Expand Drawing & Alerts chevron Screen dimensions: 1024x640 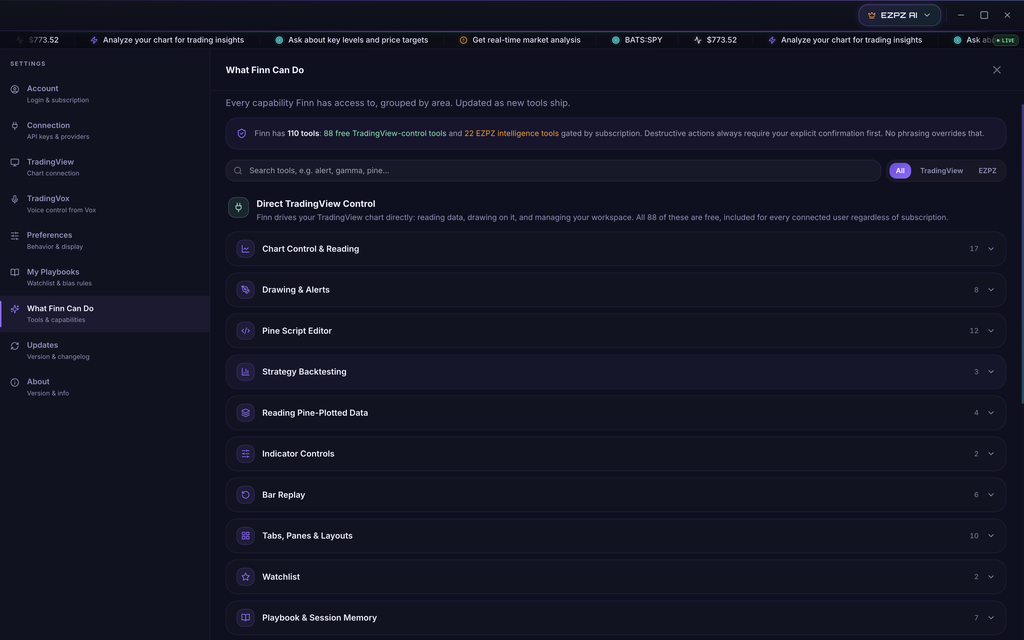pyautogui.click(x=991, y=290)
